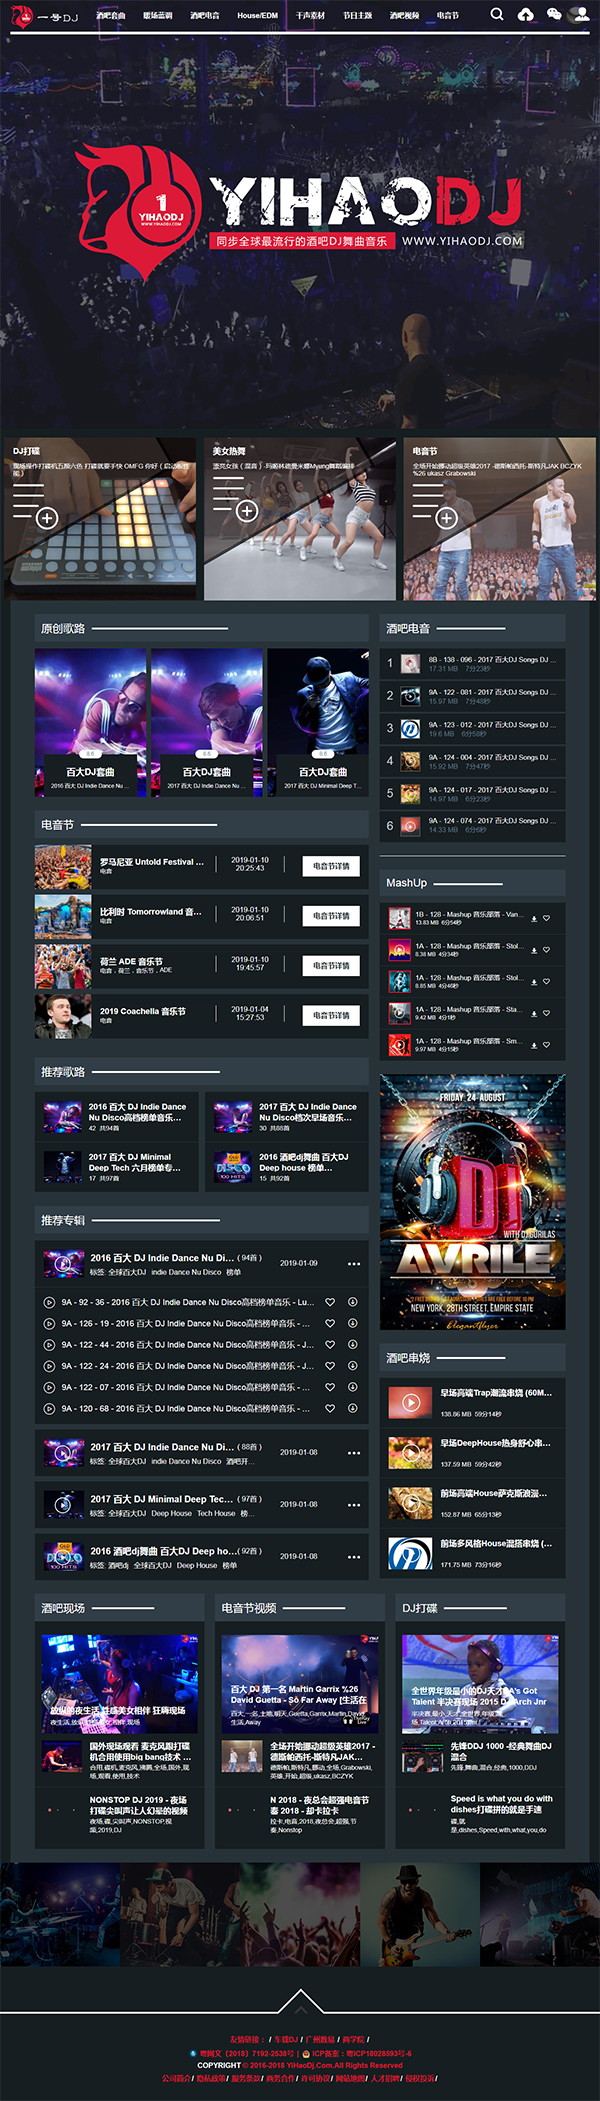Viewport: 600px width, 2101px height.
Task: Open 电音节详情 for 荷兰 ADE 音乐节
Action: (331, 966)
